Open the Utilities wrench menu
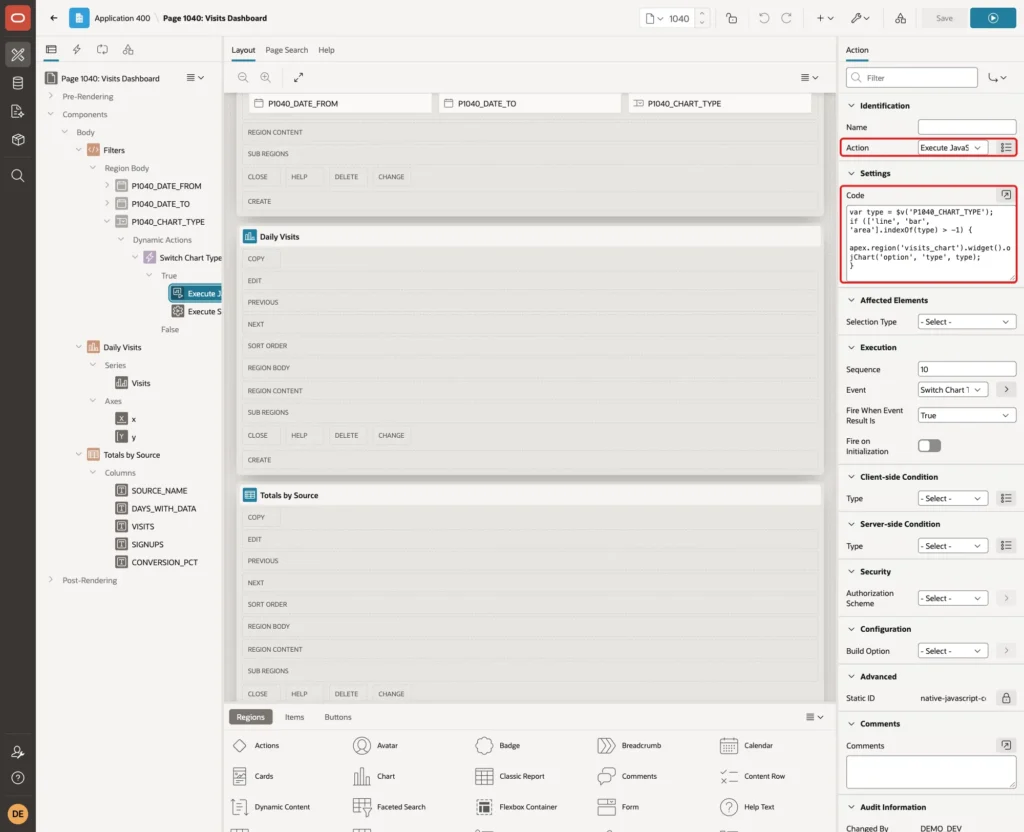 [x=860, y=18]
